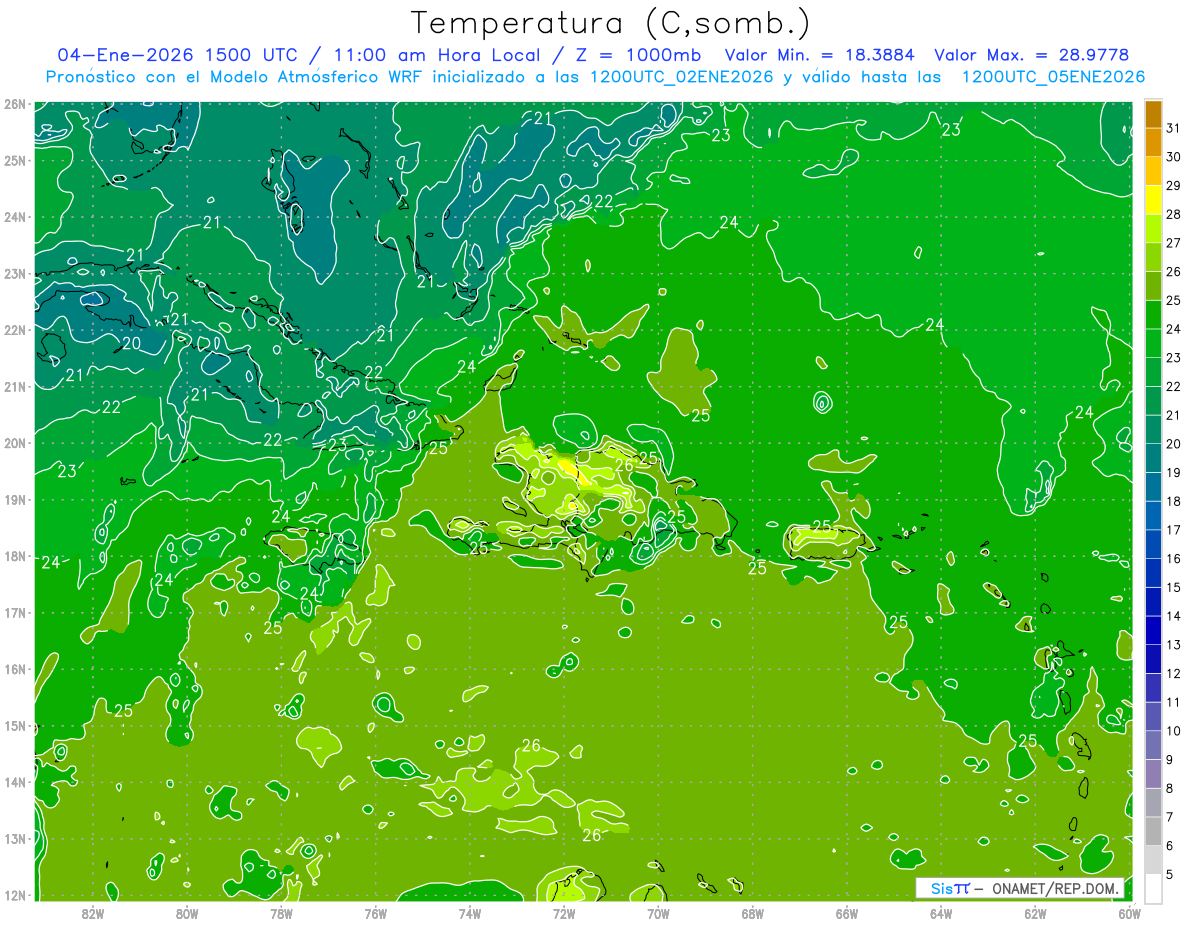Click the '60W' longitude axis label
Screen dimensions: 1200x927
coord(1128,913)
